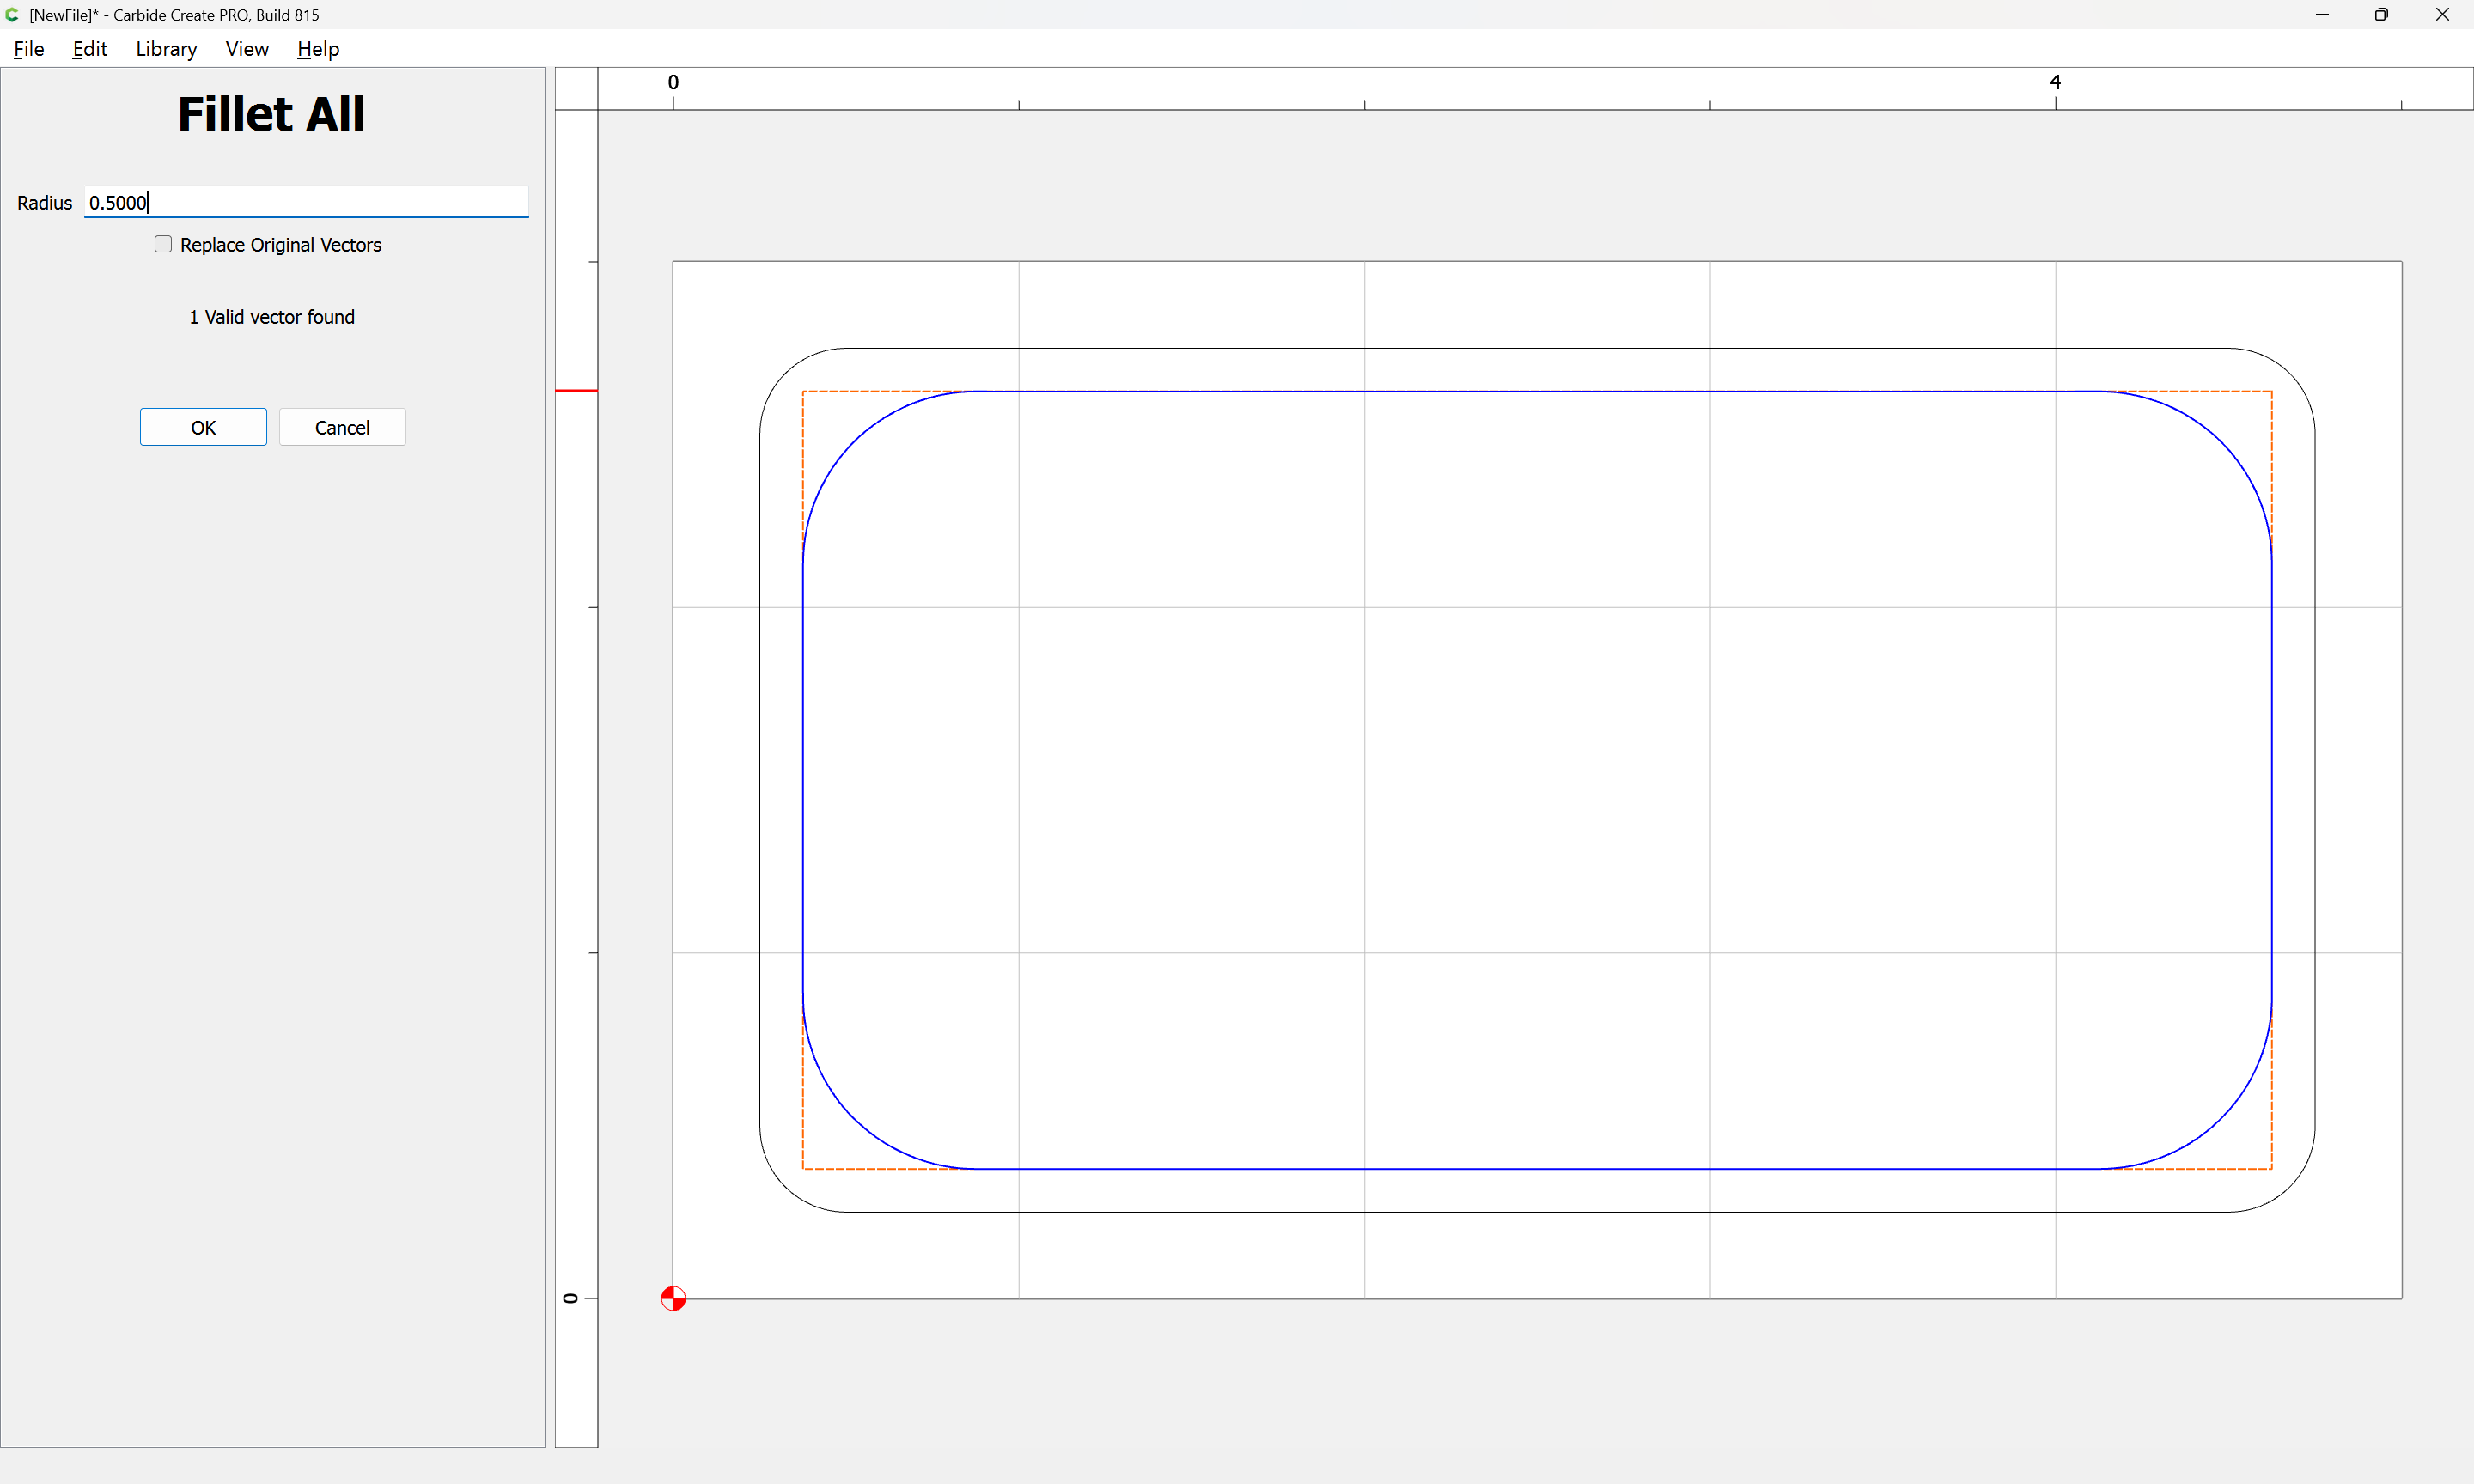Click the Radius label
The height and width of the screenshot is (1484, 2474).
(45, 203)
